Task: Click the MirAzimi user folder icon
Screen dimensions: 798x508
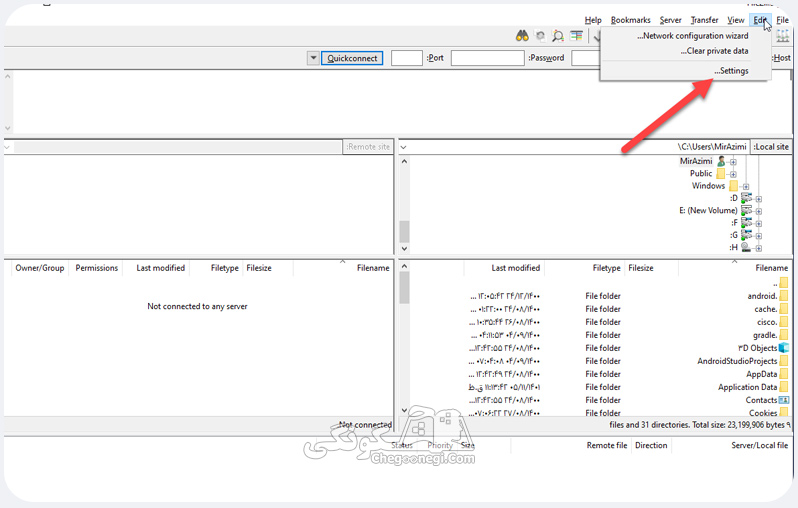Action: [721, 161]
